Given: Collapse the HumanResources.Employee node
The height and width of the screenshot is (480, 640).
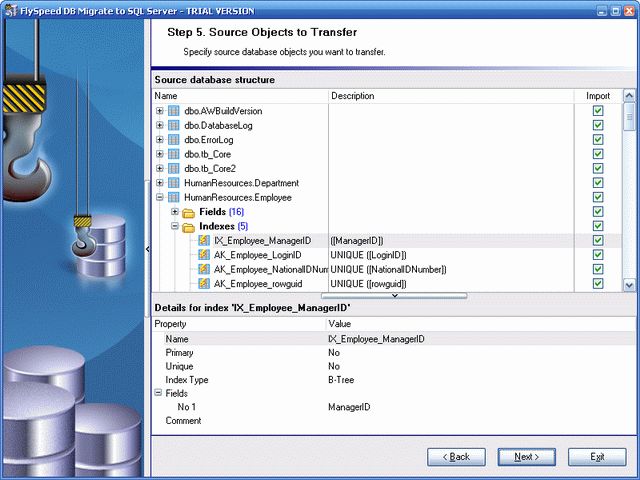Looking at the screenshot, I should point(160,197).
